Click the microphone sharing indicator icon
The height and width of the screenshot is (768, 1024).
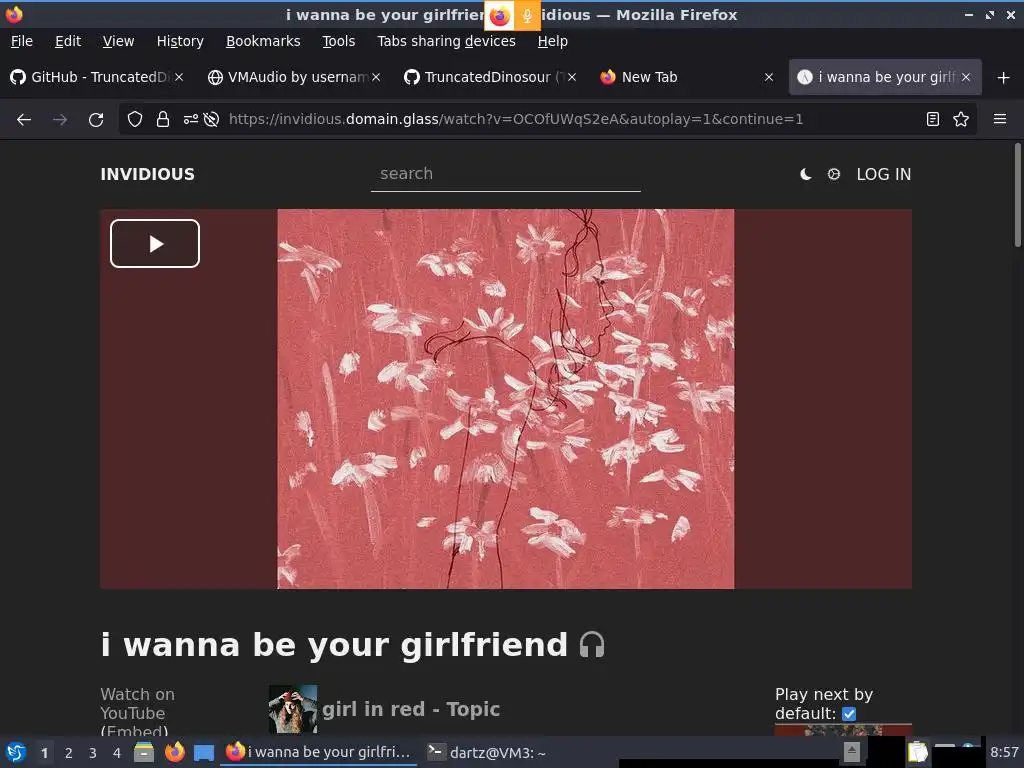click(527, 16)
